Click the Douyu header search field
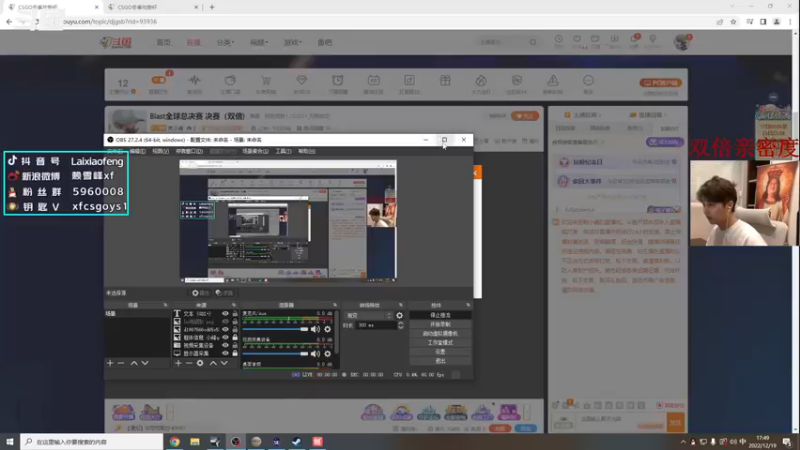800x450 pixels. pyautogui.click(x=503, y=42)
